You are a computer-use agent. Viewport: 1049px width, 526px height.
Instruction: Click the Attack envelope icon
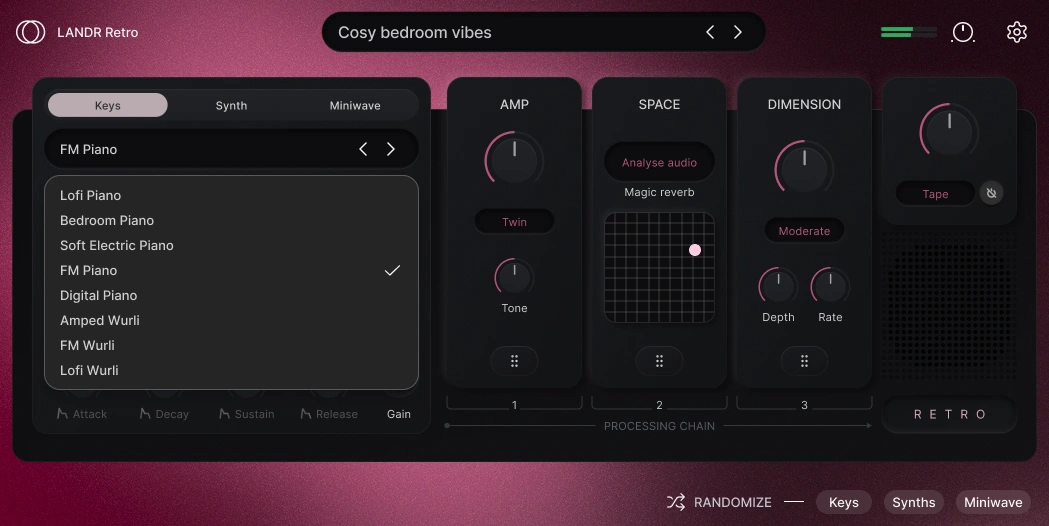[62, 414]
